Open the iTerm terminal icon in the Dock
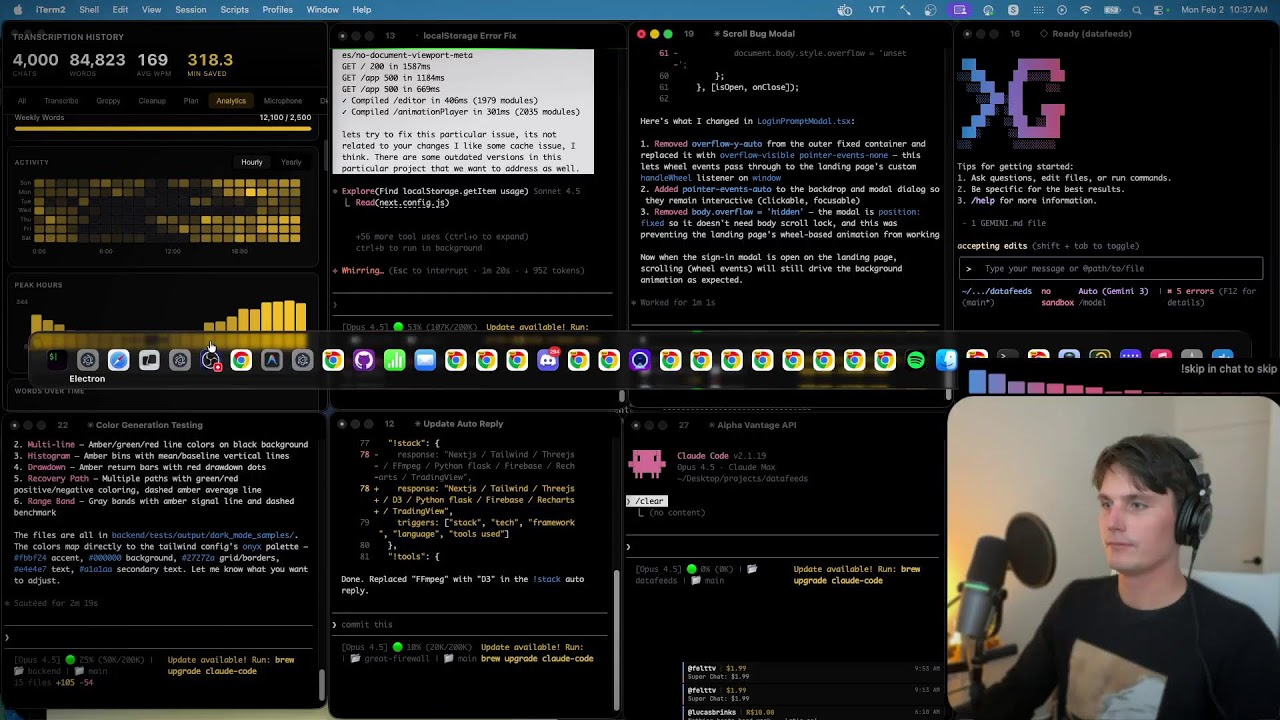Viewport: 1280px width, 720px height. click(x=57, y=360)
